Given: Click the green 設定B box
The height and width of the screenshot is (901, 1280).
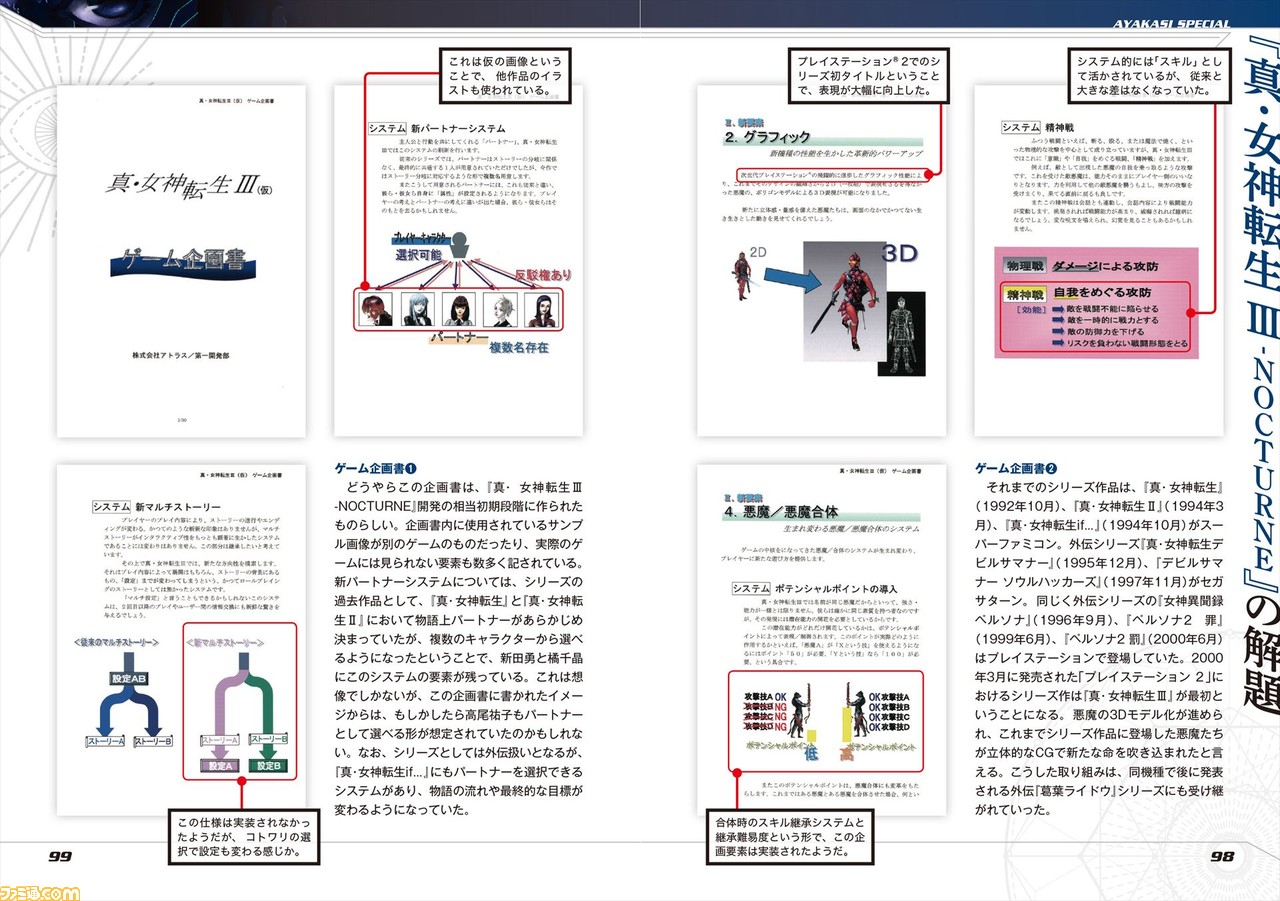Looking at the screenshot, I should tap(269, 765).
